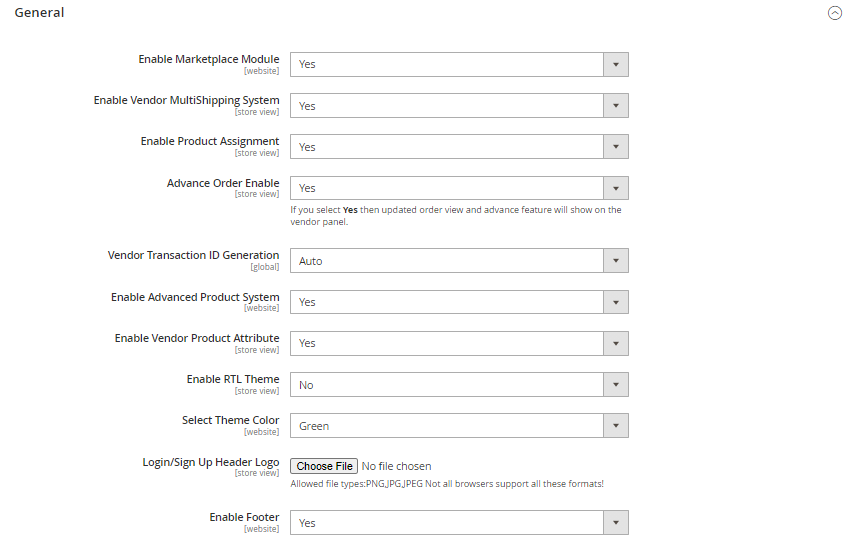
Task: Click Choose File for header logo
Action: pos(325,466)
